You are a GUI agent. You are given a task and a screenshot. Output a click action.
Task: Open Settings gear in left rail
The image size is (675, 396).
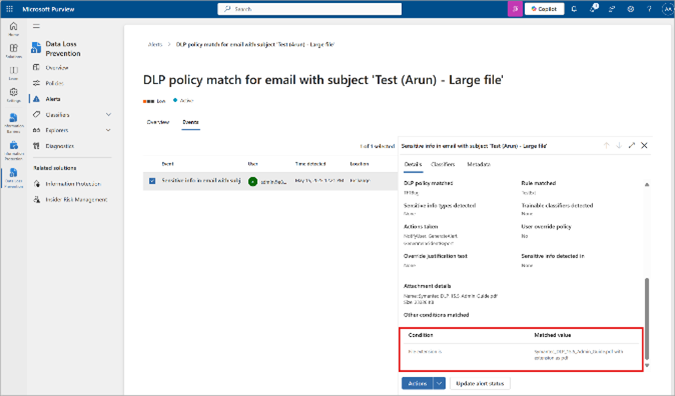point(14,95)
